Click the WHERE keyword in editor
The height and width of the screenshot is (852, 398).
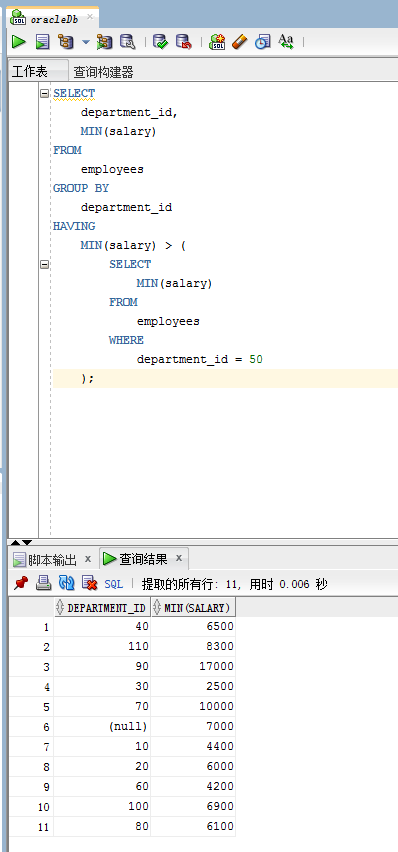[126, 340]
